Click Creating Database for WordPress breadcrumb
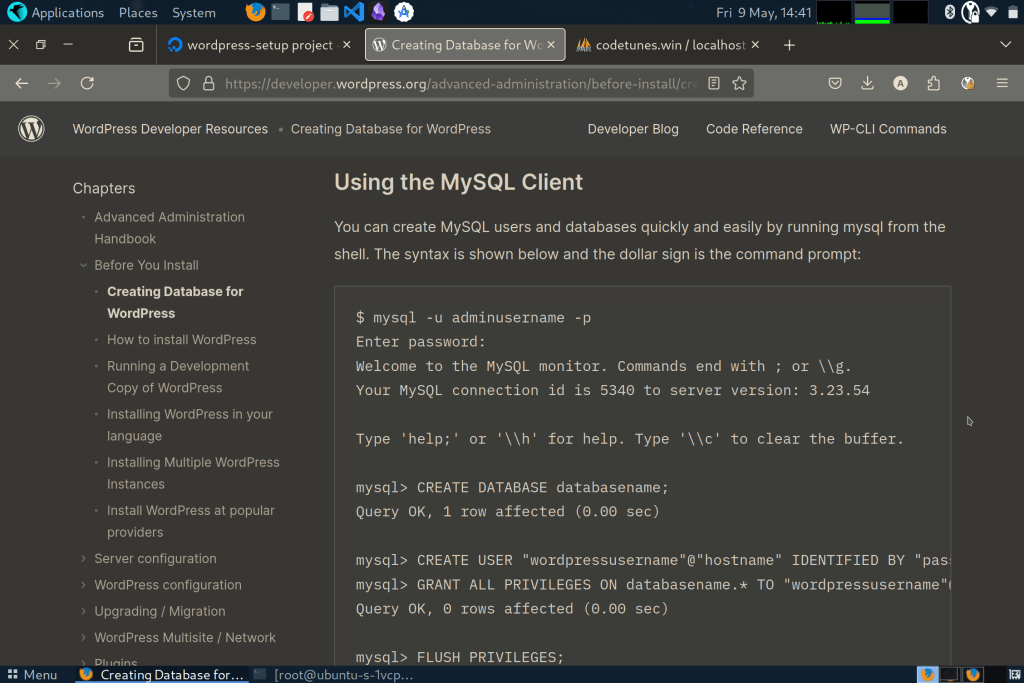Image resolution: width=1024 pixels, height=683 pixels. (391, 129)
